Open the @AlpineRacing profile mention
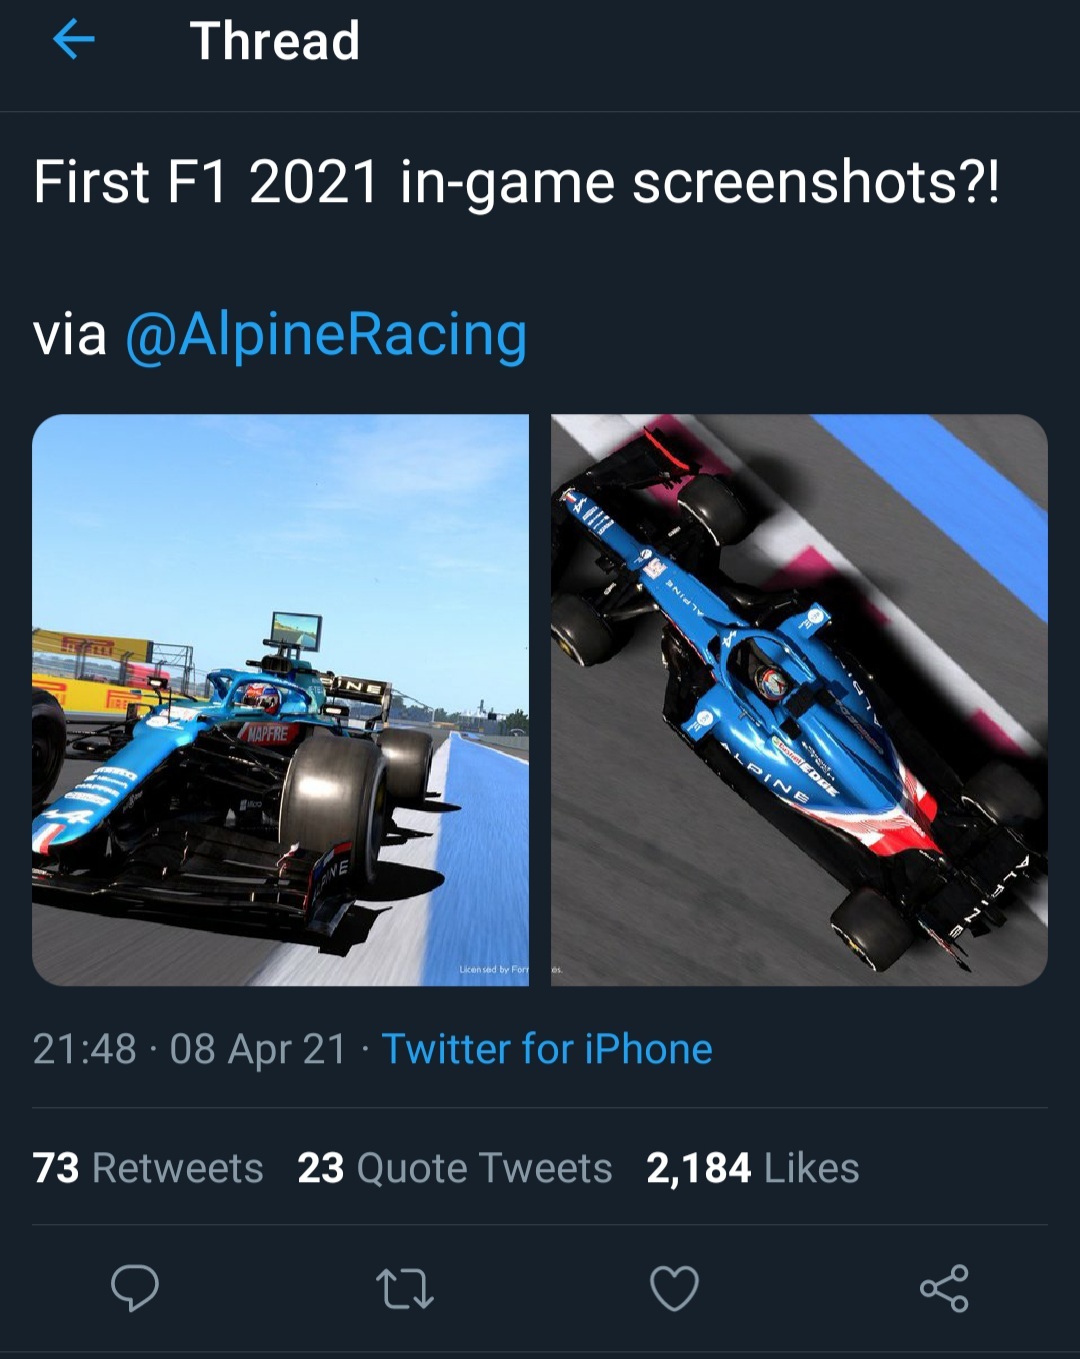The width and height of the screenshot is (1080, 1359). click(x=326, y=335)
